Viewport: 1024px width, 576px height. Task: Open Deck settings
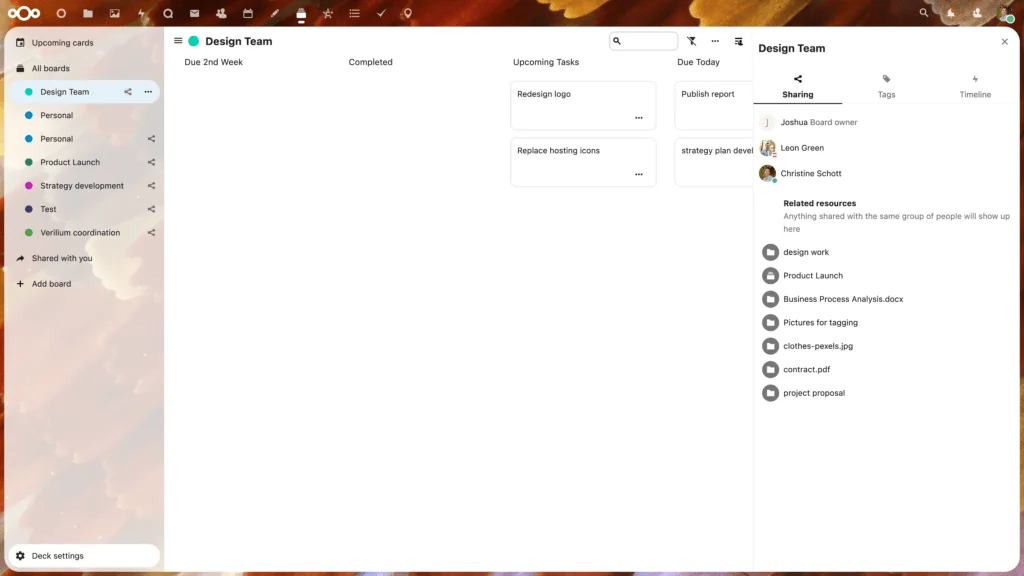tap(85, 556)
